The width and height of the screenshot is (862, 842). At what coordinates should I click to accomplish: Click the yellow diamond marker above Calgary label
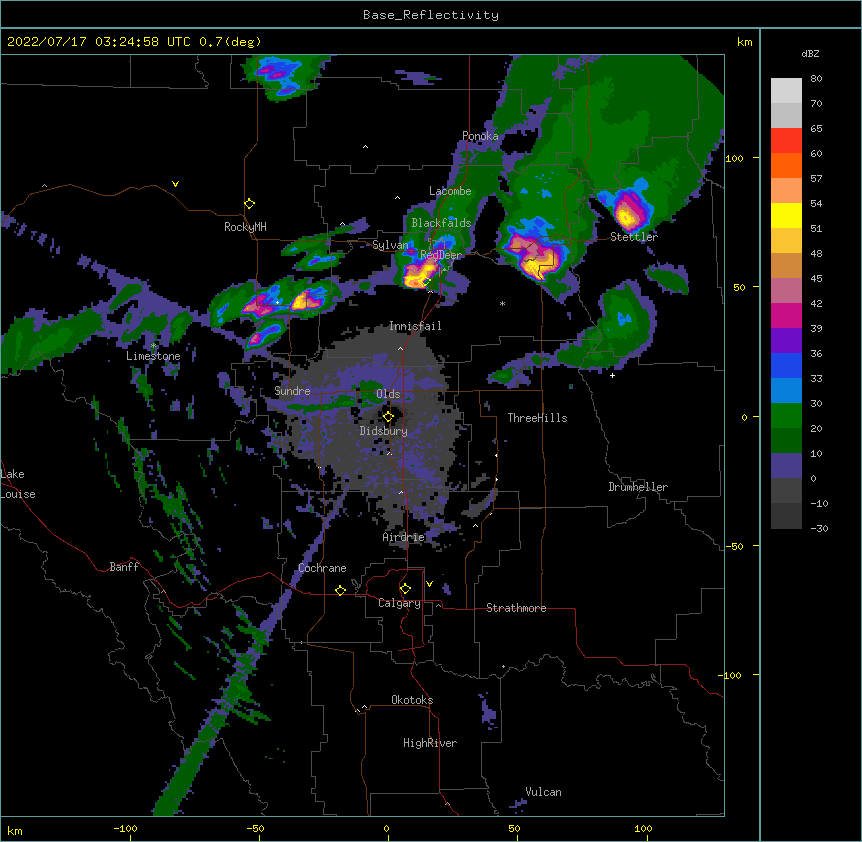click(x=405, y=589)
